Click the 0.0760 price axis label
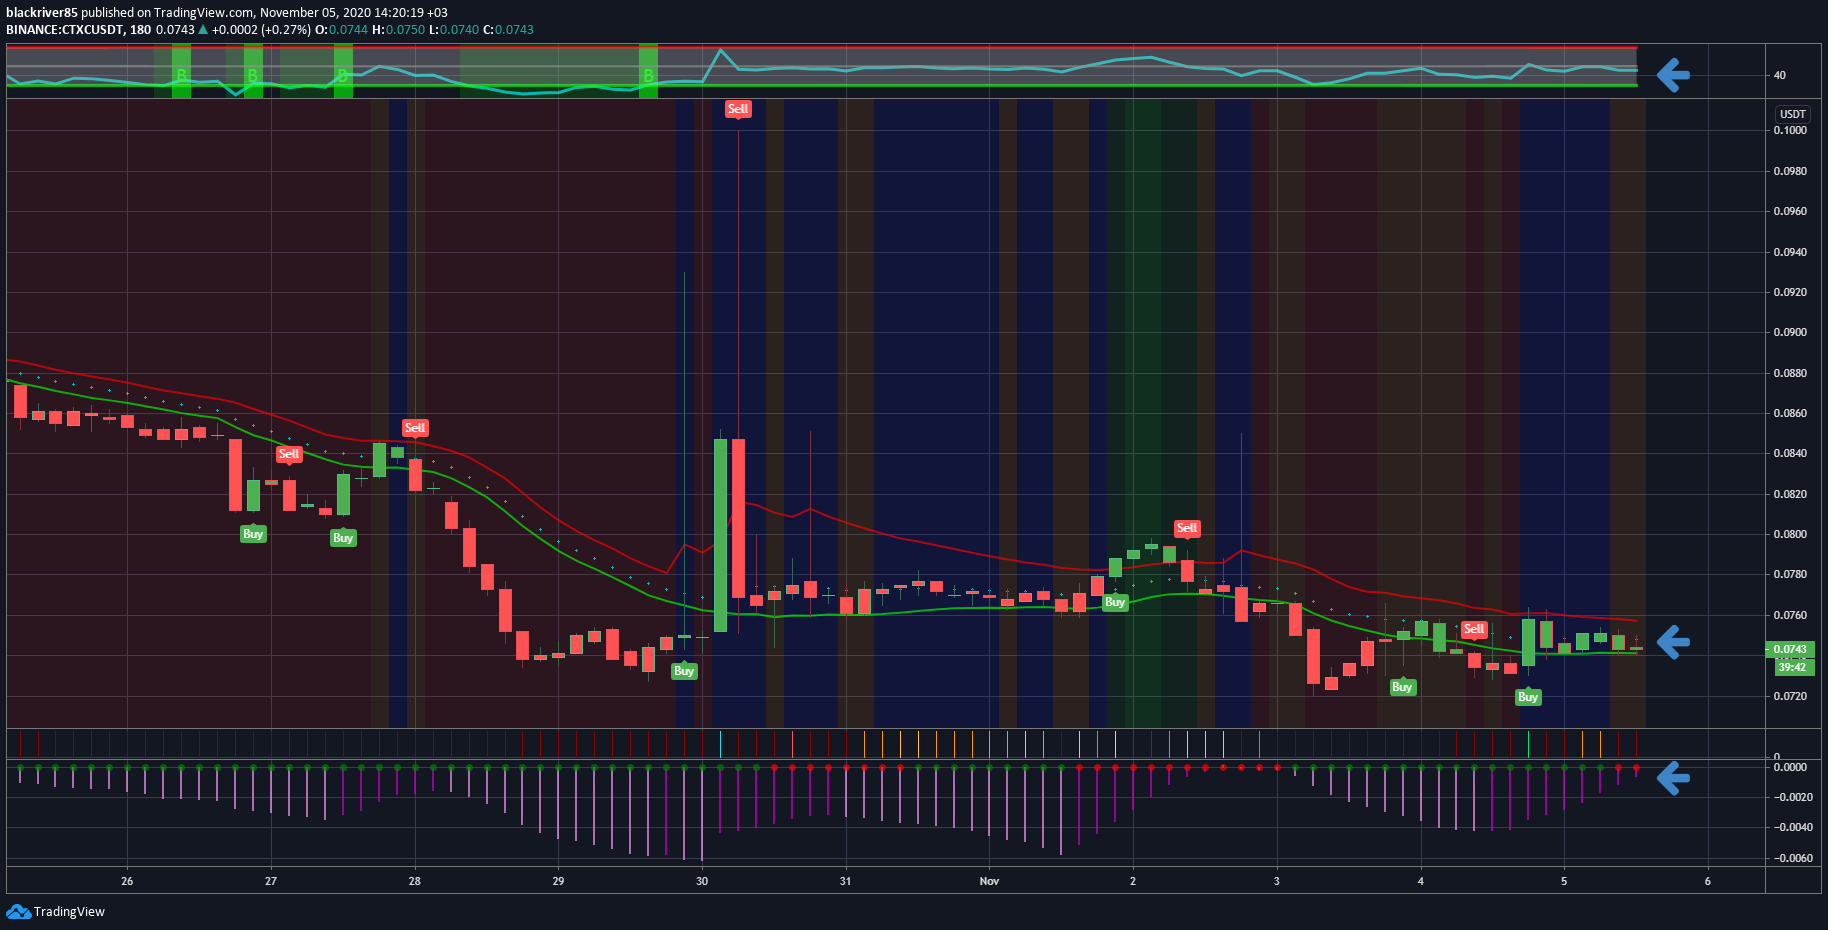This screenshot has width=1828, height=930. tap(1791, 615)
